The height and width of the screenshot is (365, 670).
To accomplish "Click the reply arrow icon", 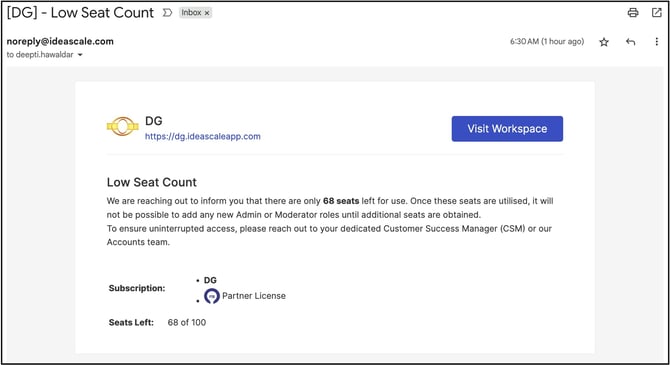I will (x=630, y=42).
